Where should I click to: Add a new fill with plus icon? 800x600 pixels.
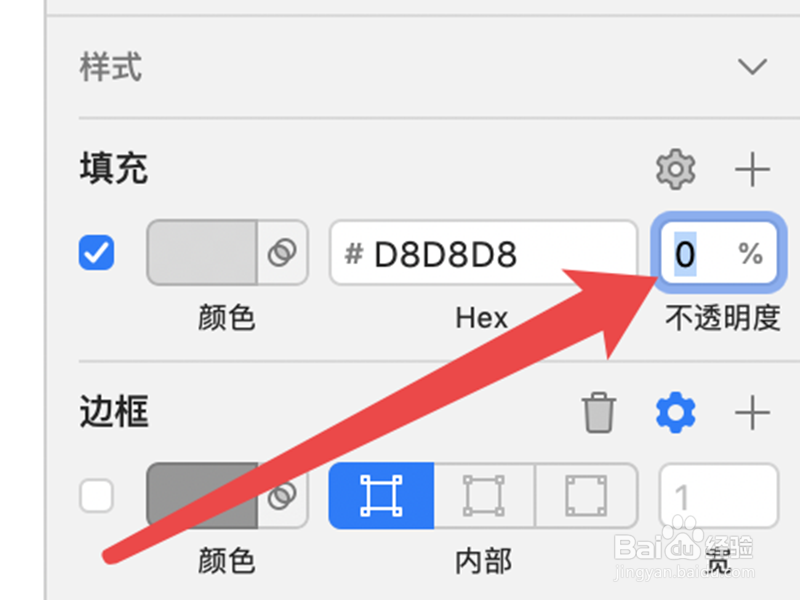click(x=752, y=169)
